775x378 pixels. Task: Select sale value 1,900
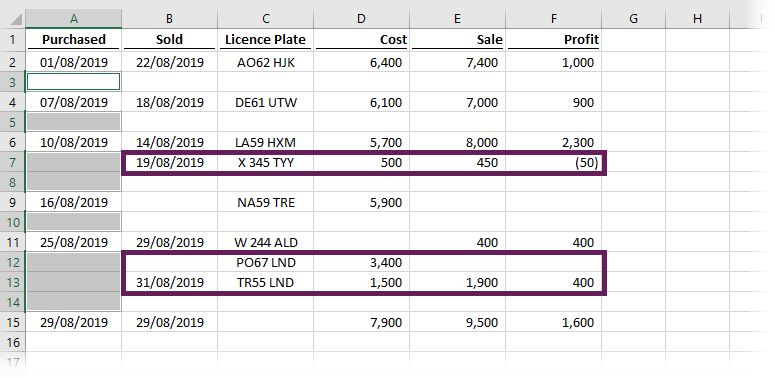click(x=457, y=283)
